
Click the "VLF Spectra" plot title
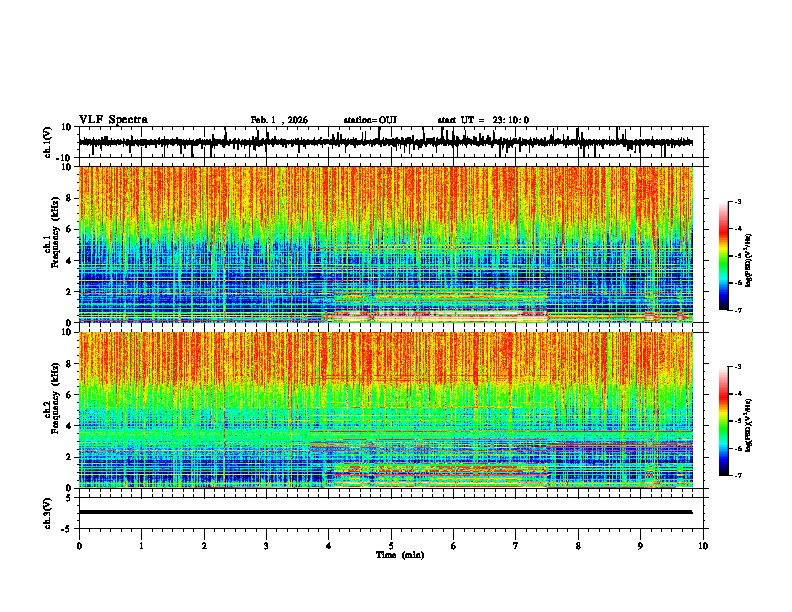pyautogui.click(x=113, y=120)
